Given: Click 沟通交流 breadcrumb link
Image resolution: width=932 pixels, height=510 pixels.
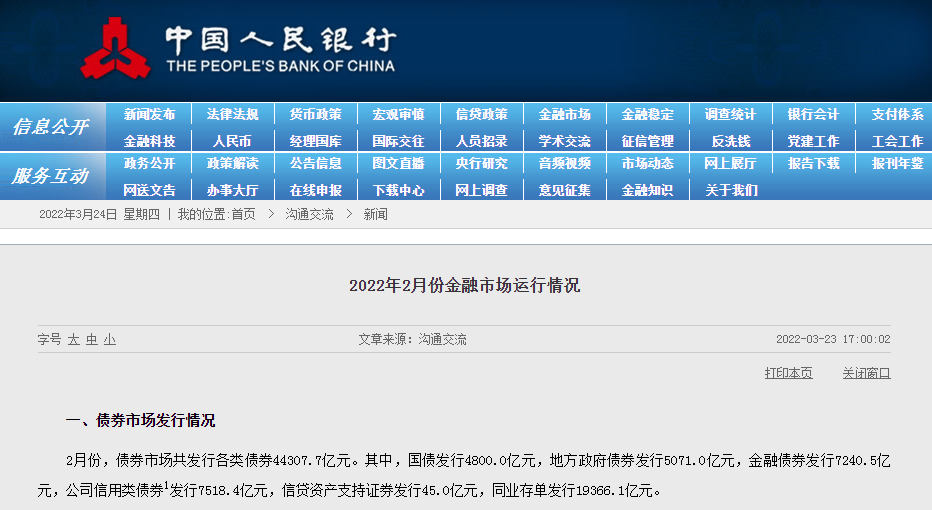Looking at the screenshot, I should click(309, 215).
